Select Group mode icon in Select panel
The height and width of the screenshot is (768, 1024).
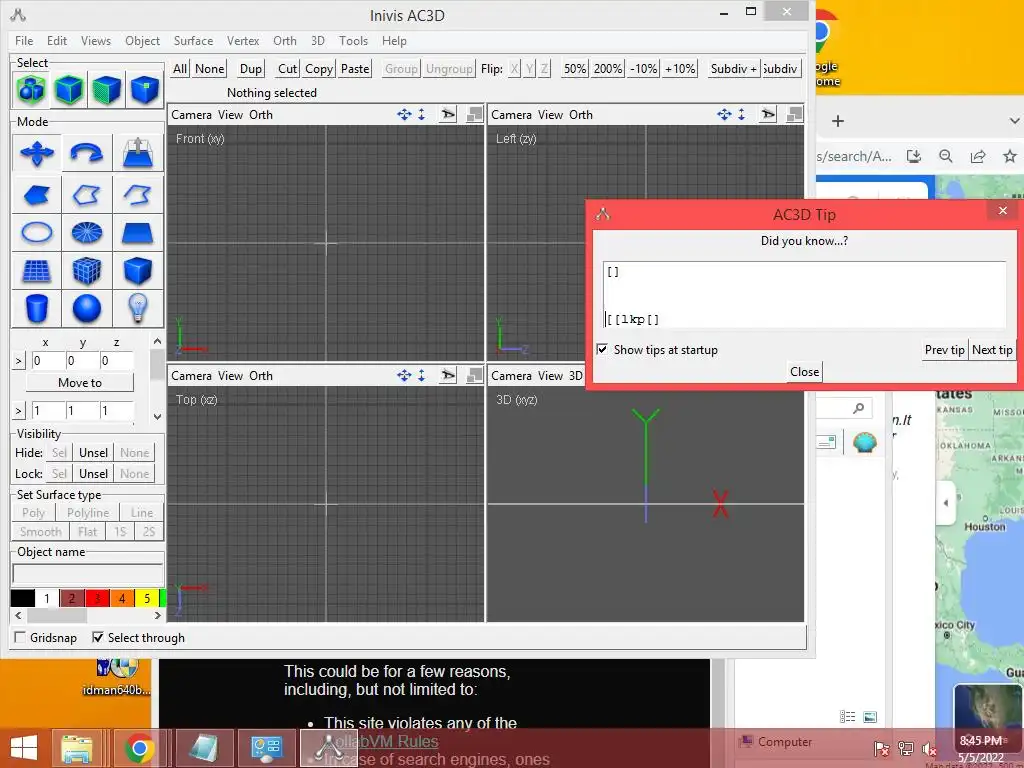[31, 89]
